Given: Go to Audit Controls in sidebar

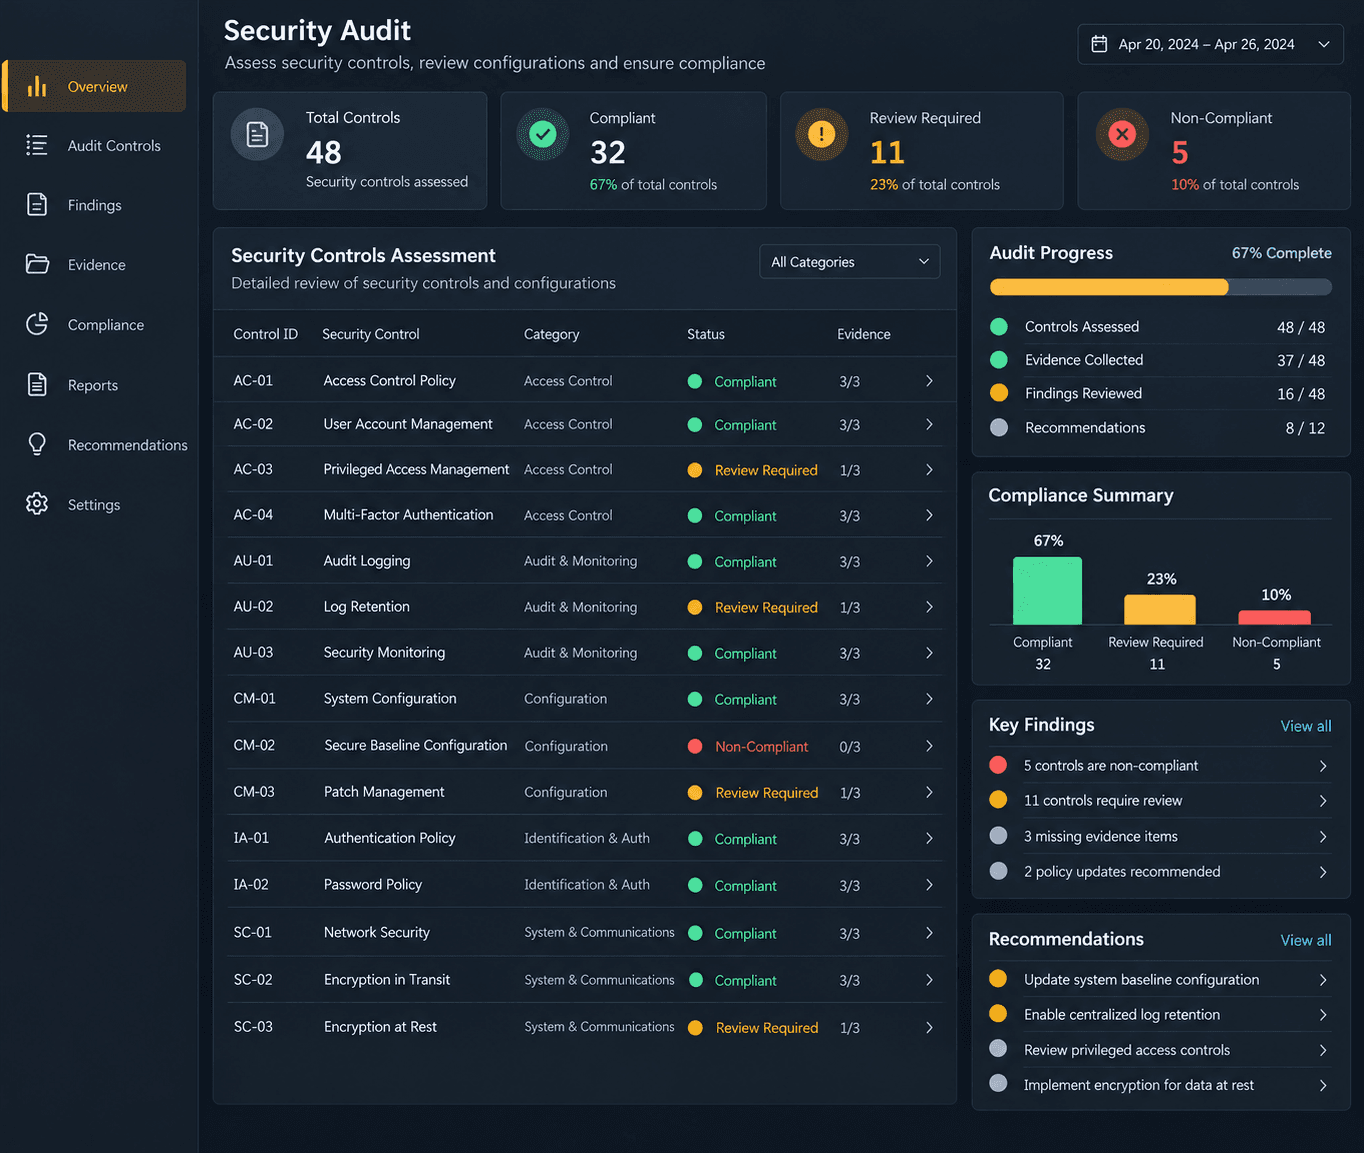Looking at the screenshot, I should point(114,146).
